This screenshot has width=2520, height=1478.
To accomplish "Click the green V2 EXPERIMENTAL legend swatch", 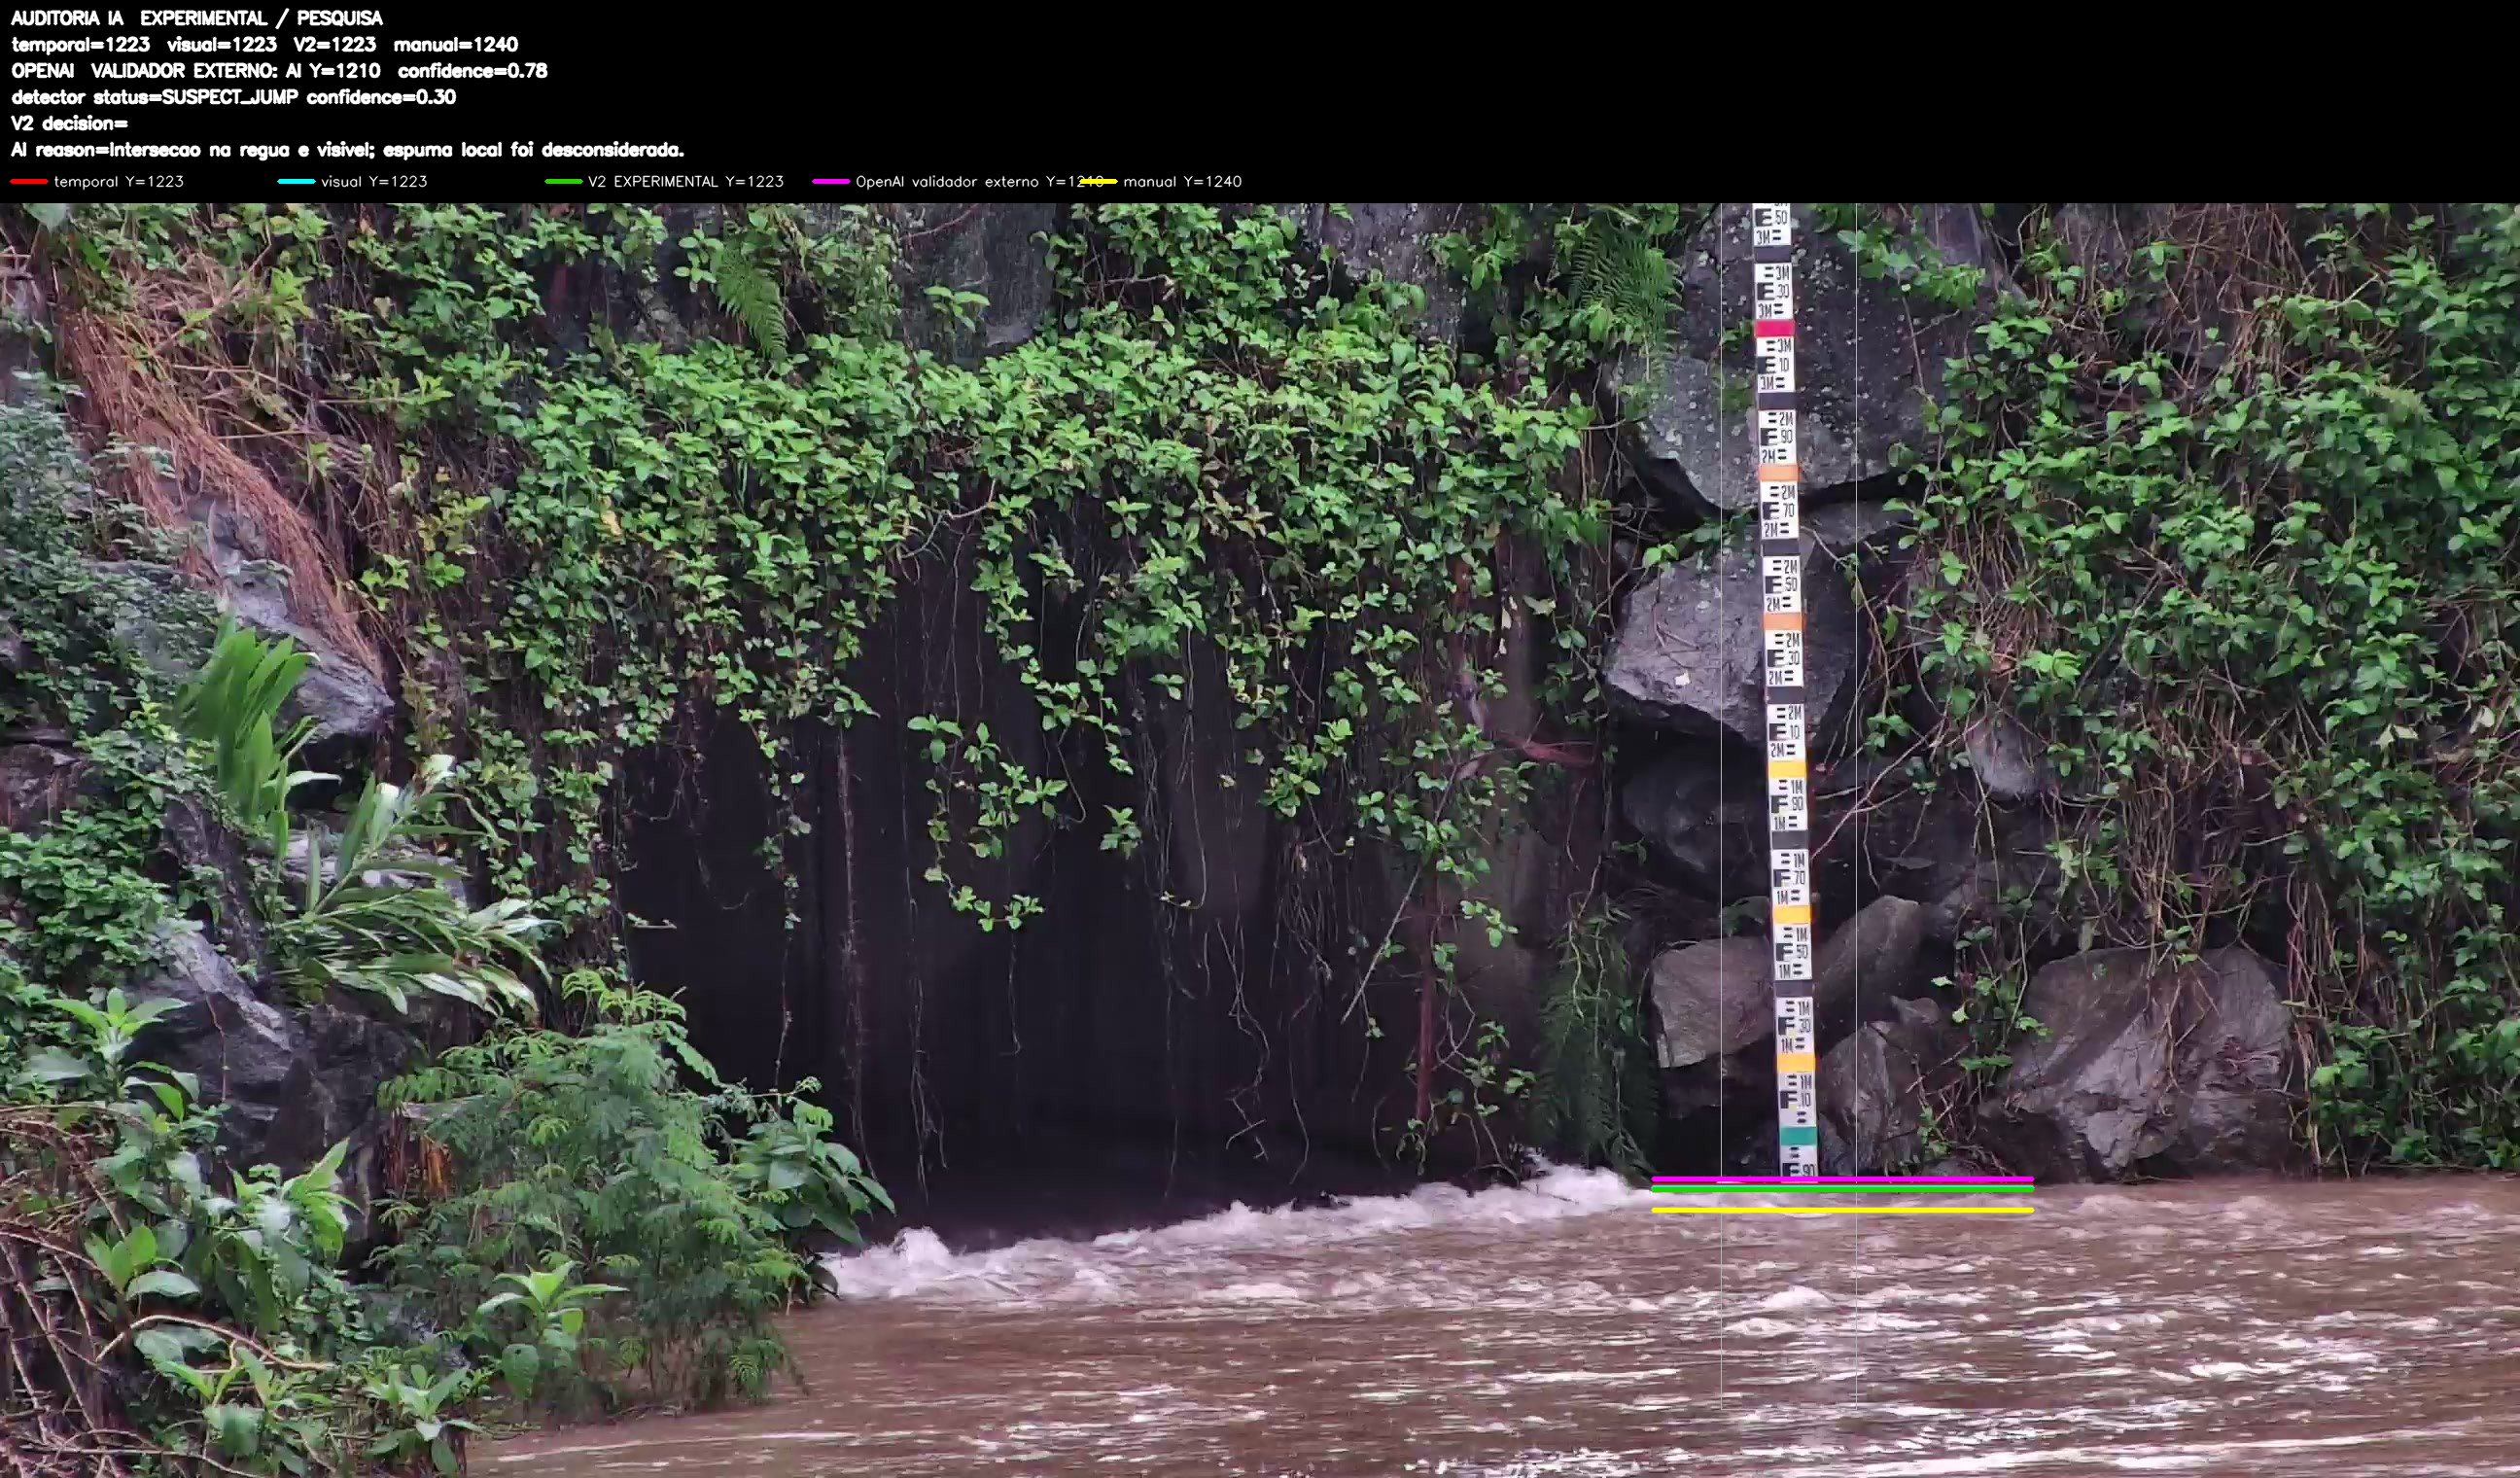I will [x=563, y=181].
